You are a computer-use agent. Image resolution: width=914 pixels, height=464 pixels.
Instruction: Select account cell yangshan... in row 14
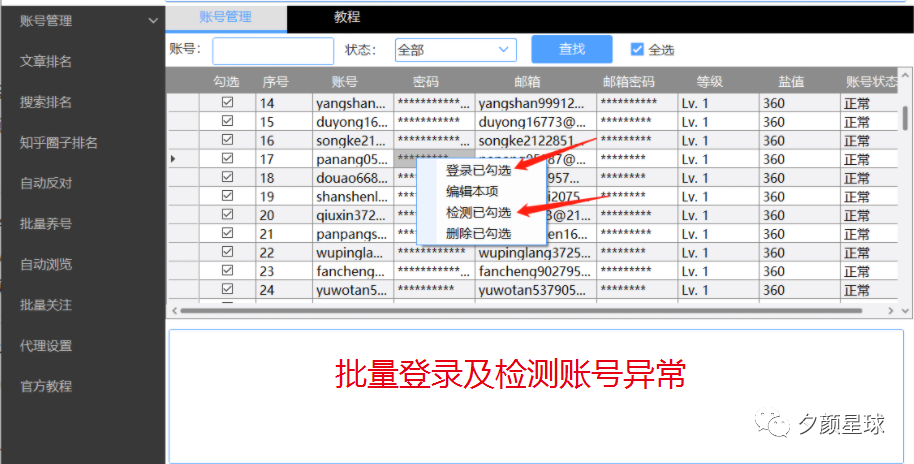point(353,103)
